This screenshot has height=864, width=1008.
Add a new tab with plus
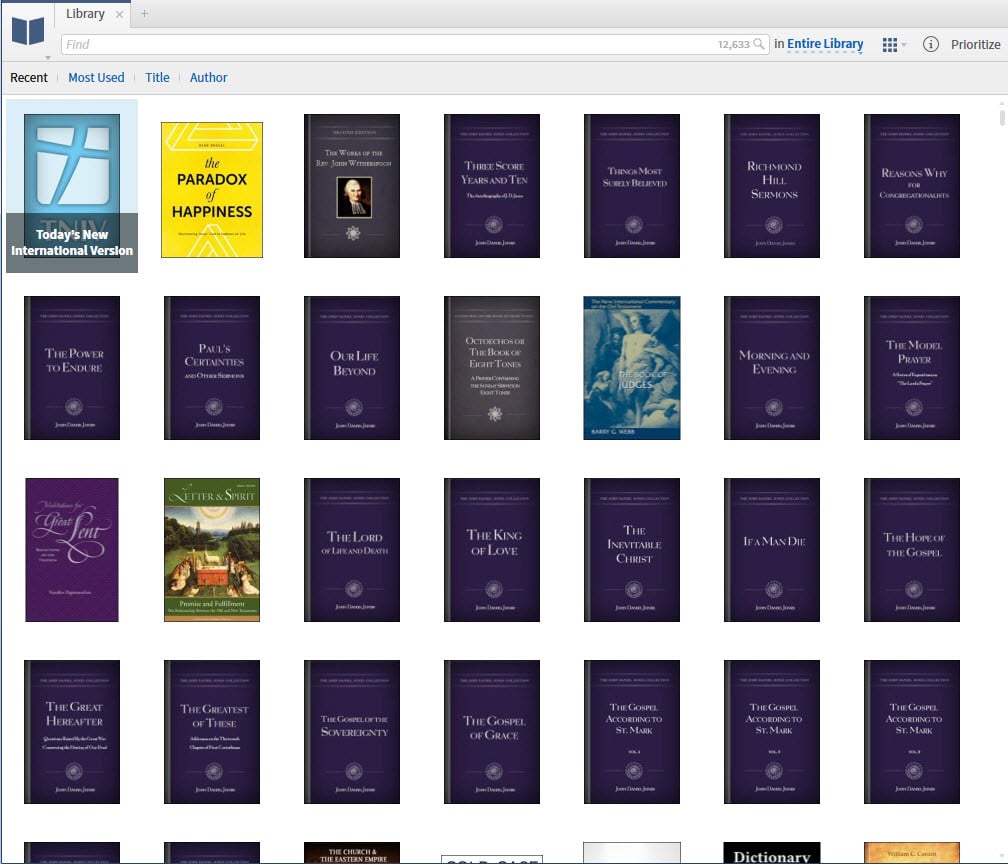pos(145,14)
